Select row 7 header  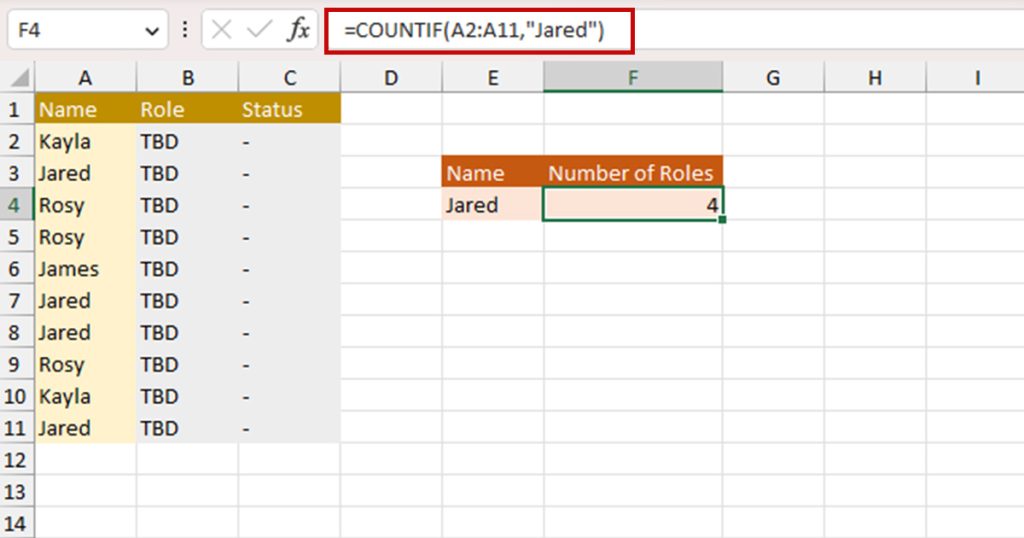[16, 300]
